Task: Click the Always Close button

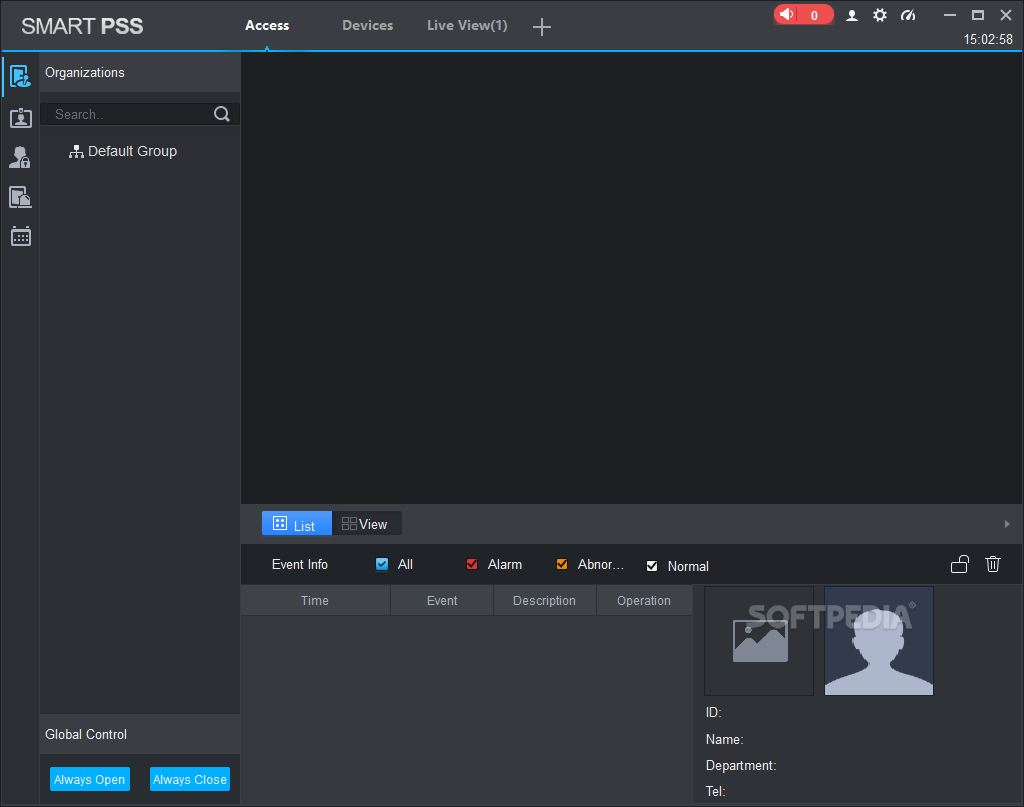Action: tap(189, 779)
